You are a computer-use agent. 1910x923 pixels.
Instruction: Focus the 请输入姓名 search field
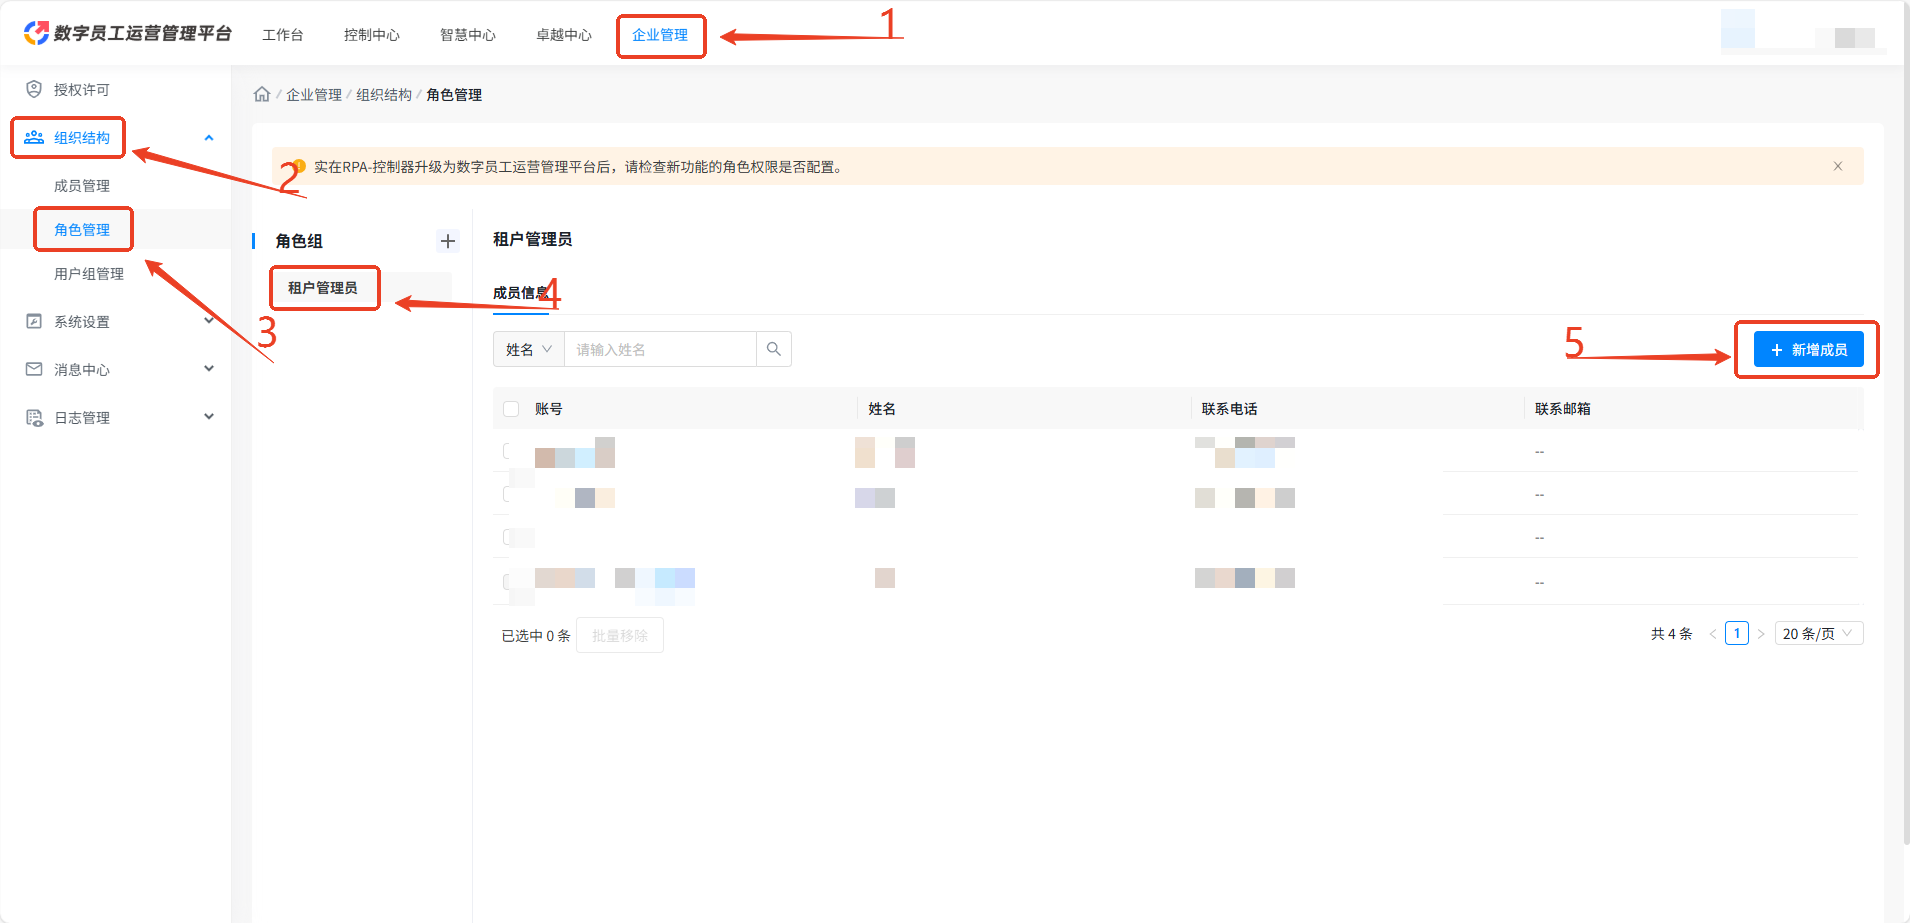coord(660,349)
